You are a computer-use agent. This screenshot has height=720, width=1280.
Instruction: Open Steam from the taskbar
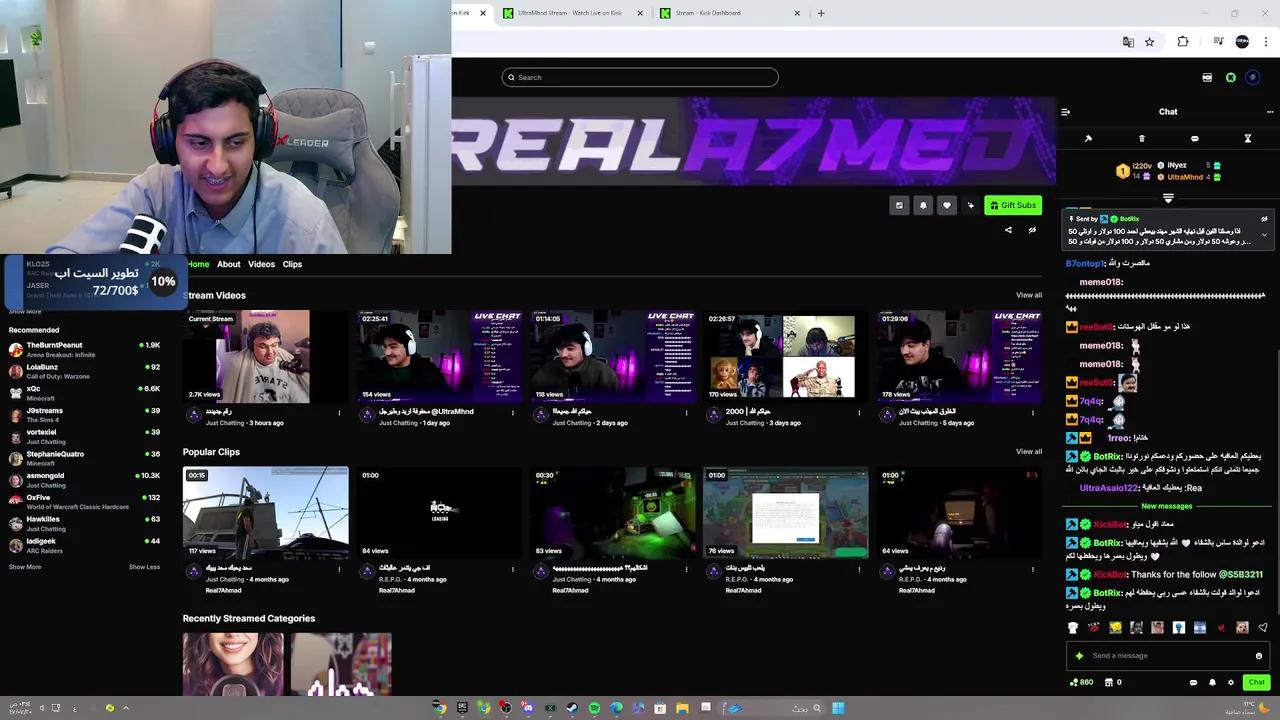[572, 708]
